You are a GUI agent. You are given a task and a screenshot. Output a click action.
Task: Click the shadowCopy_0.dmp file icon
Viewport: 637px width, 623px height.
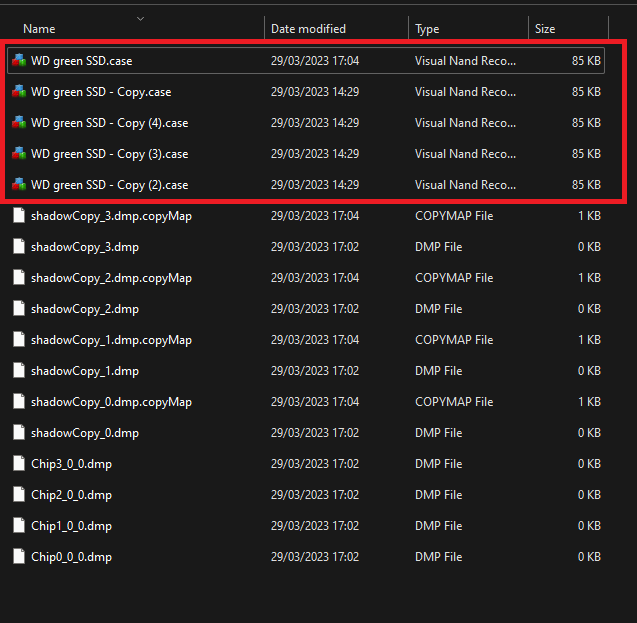click(x=19, y=433)
